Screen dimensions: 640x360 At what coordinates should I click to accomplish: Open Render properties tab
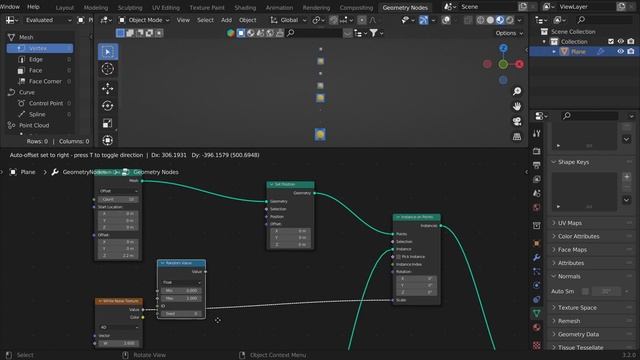(x=537, y=151)
